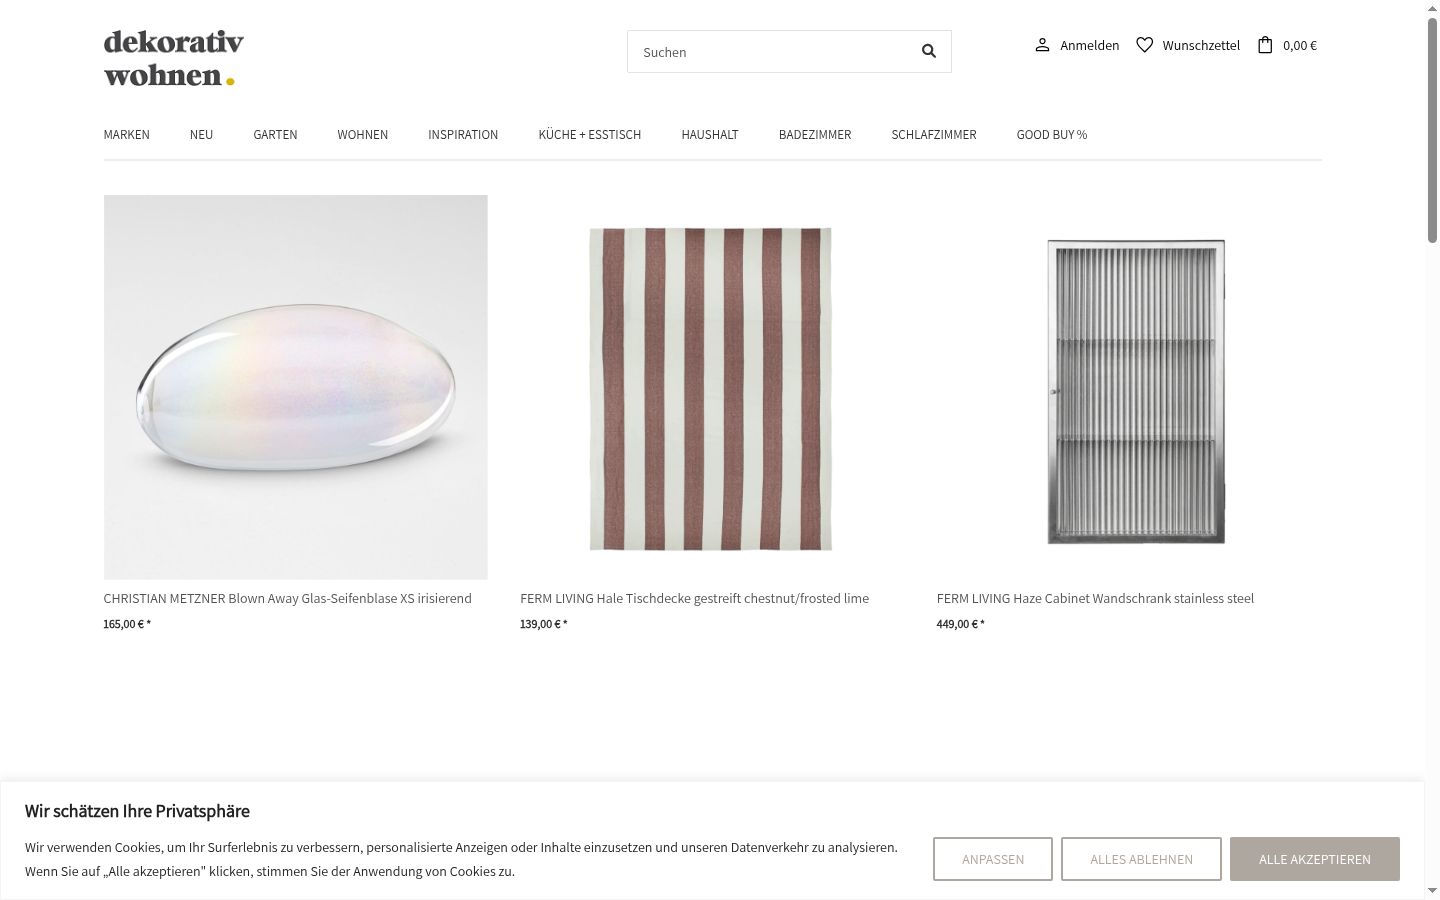Click the heart wishlist icon
Image resolution: width=1440 pixels, height=900 pixels.
(x=1145, y=45)
